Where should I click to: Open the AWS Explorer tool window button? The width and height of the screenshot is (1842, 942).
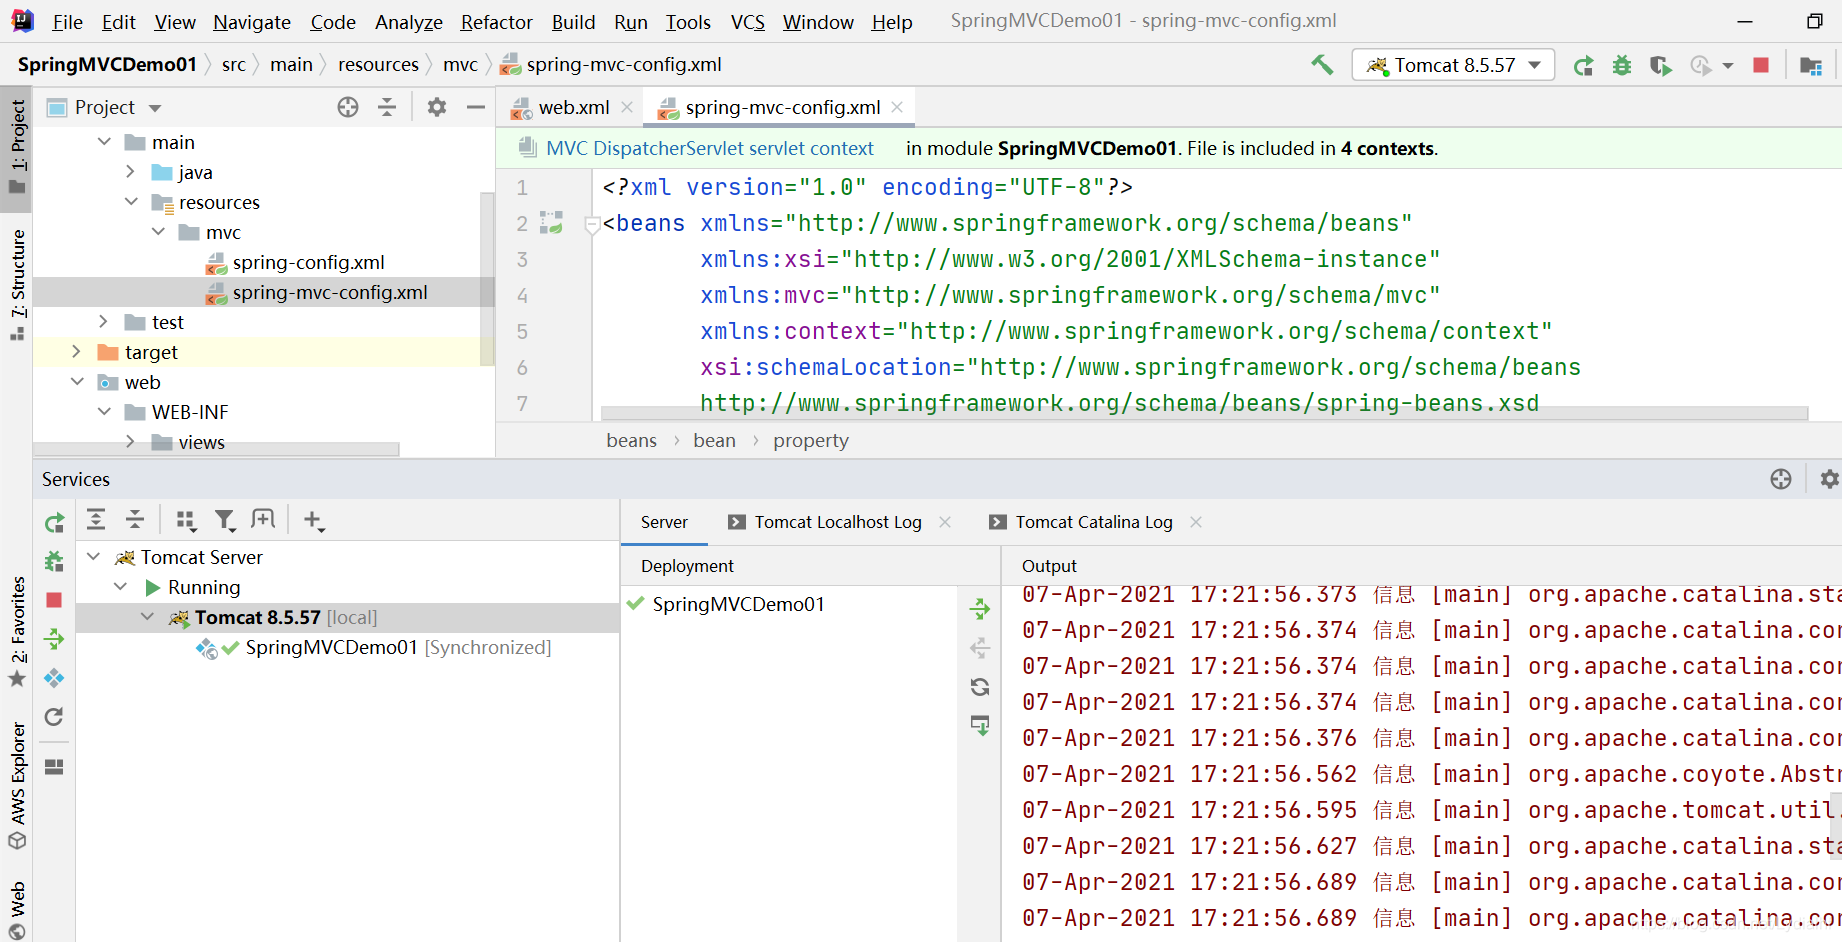pyautogui.click(x=17, y=786)
